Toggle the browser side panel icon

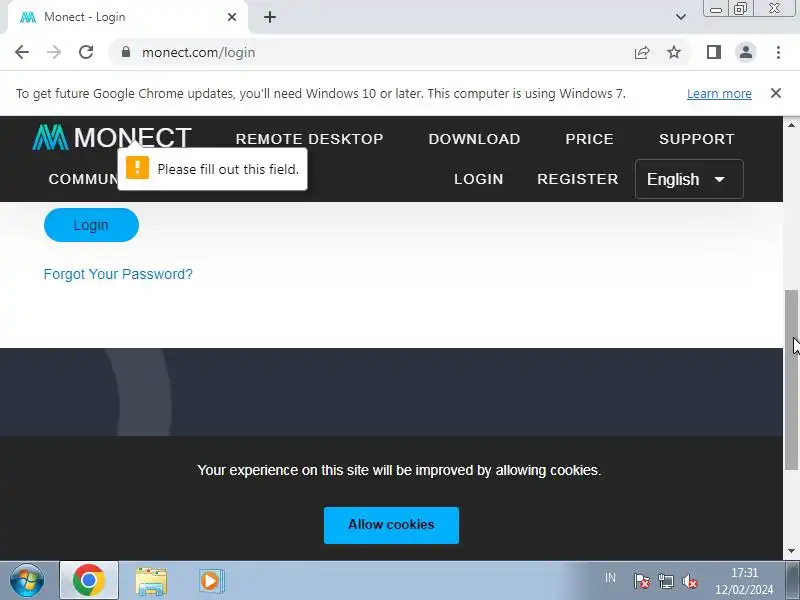(713, 52)
